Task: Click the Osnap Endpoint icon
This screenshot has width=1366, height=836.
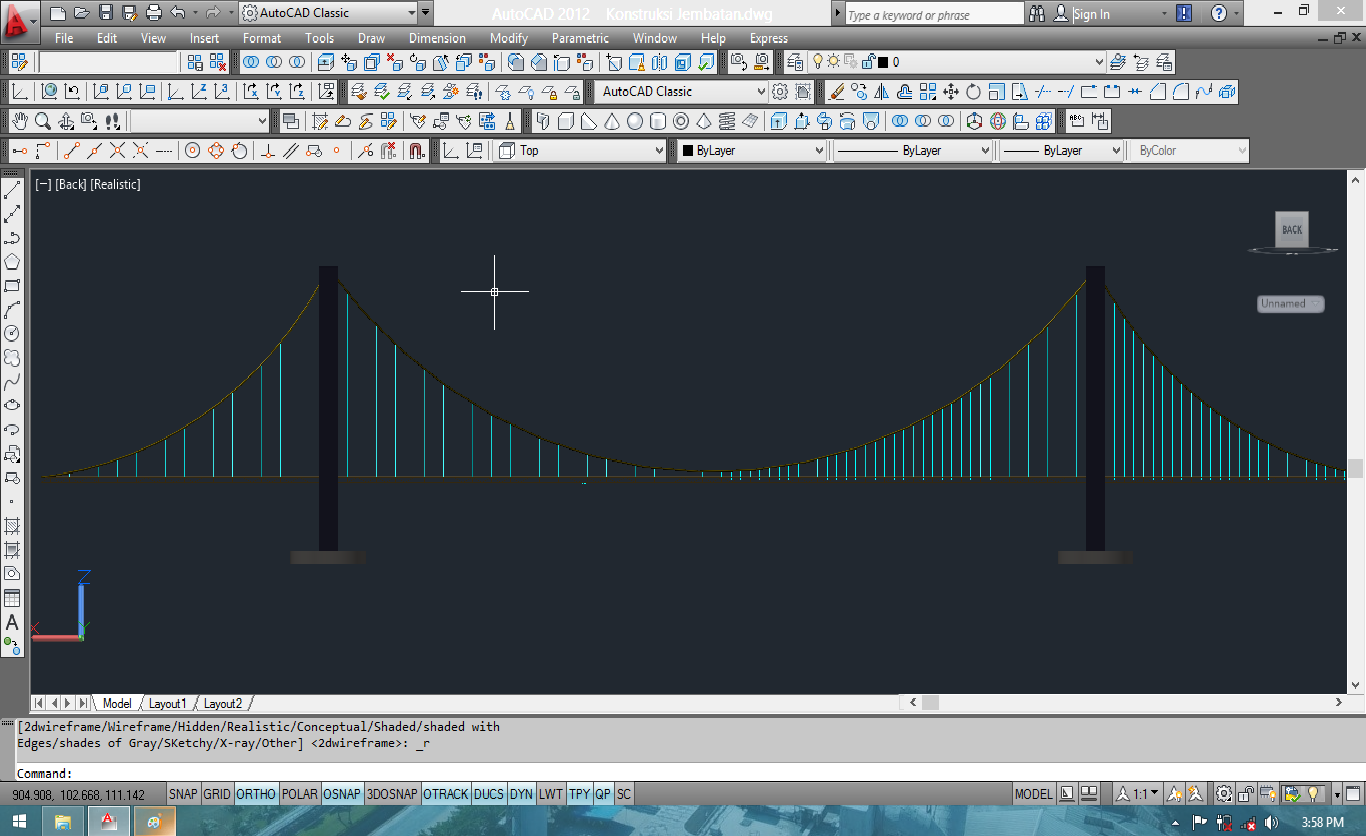Action: 71,151
